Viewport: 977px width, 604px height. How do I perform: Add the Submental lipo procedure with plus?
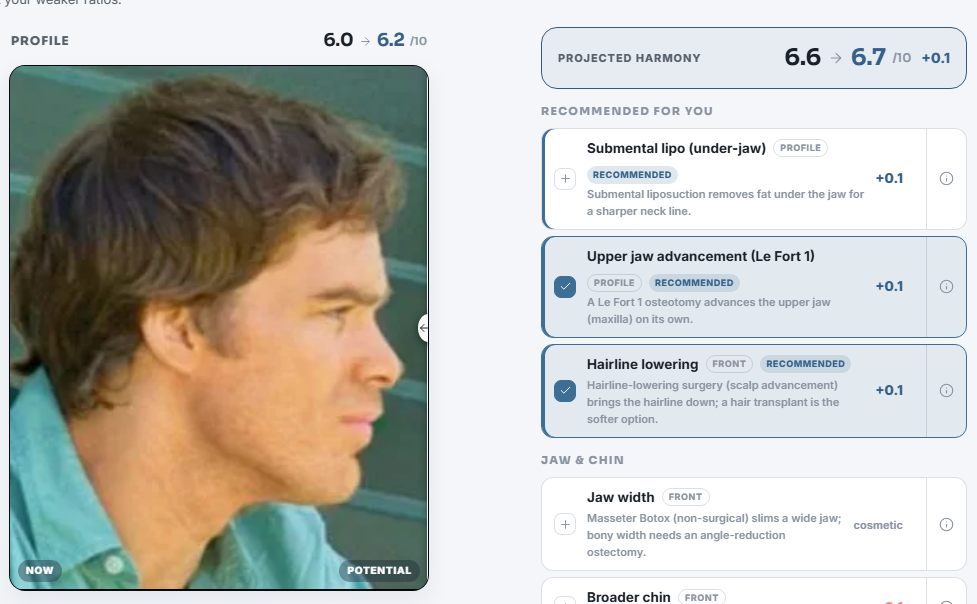pyautogui.click(x=565, y=179)
